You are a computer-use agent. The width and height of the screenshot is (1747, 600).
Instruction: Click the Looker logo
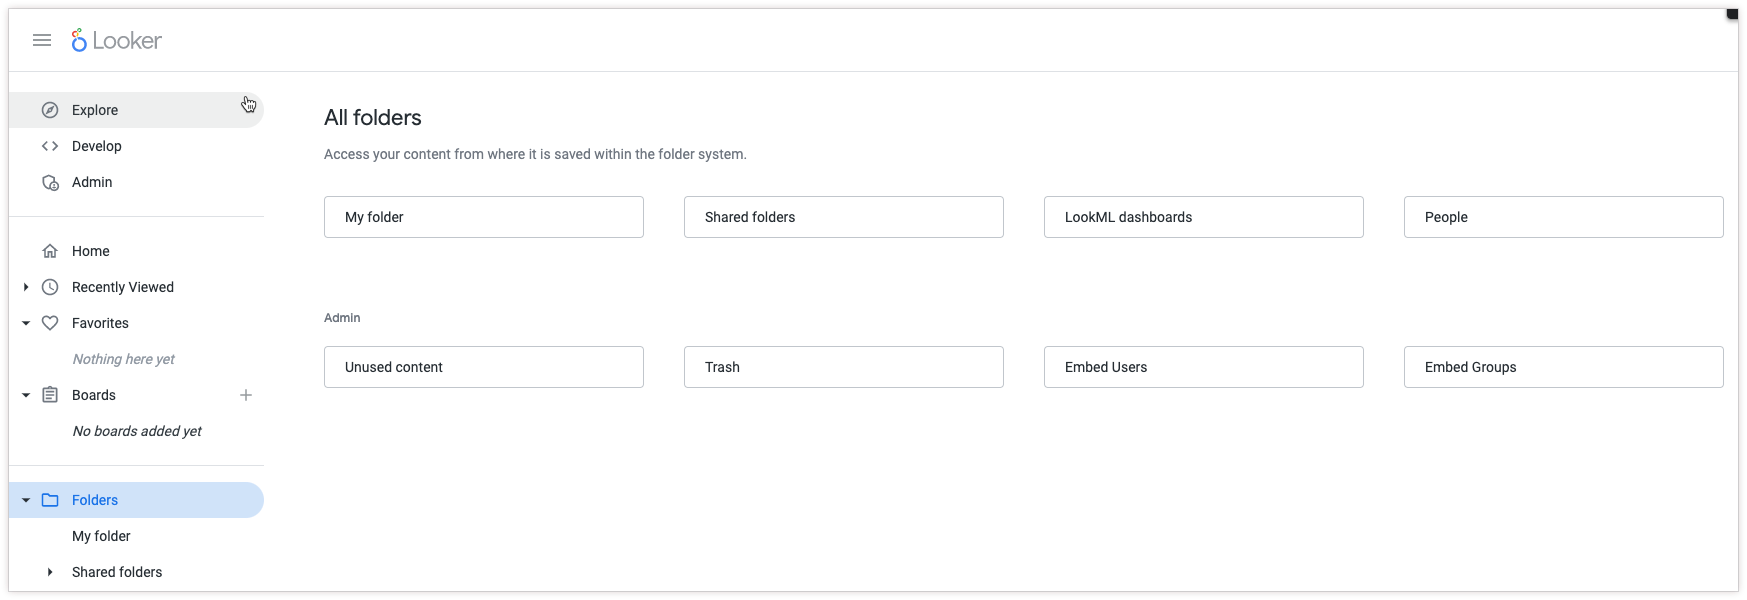pyautogui.click(x=116, y=40)
